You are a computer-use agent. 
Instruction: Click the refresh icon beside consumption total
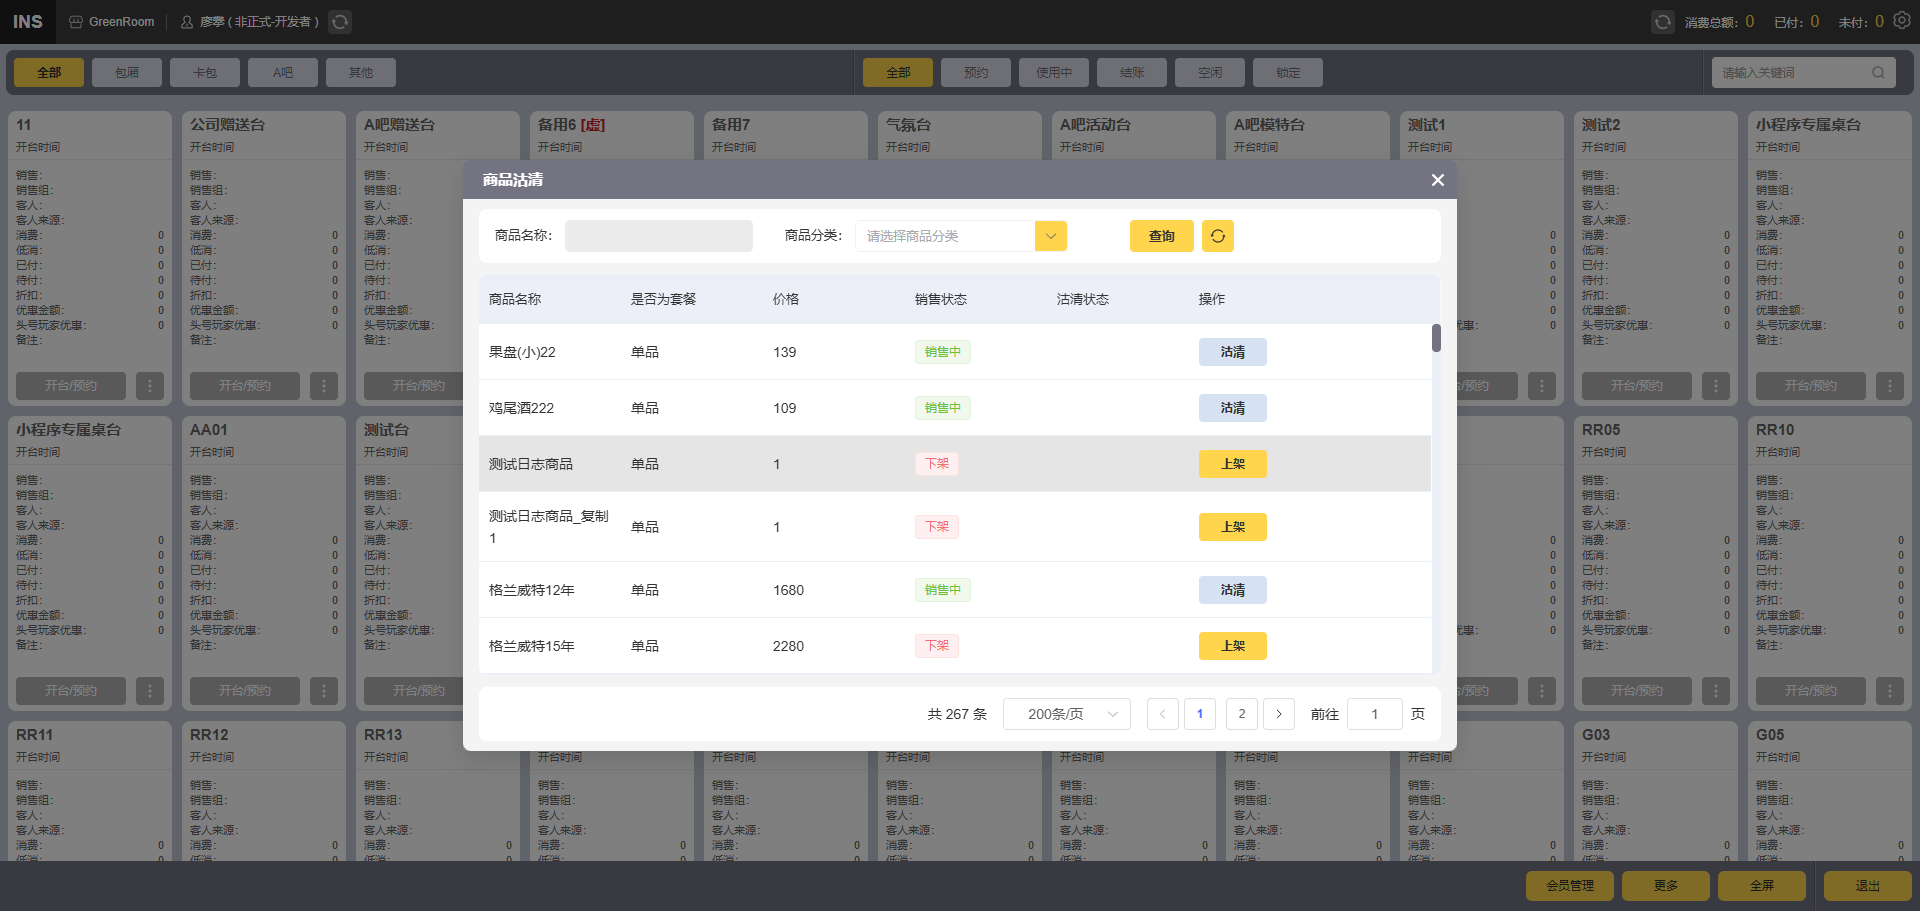tap(1662, 22)
